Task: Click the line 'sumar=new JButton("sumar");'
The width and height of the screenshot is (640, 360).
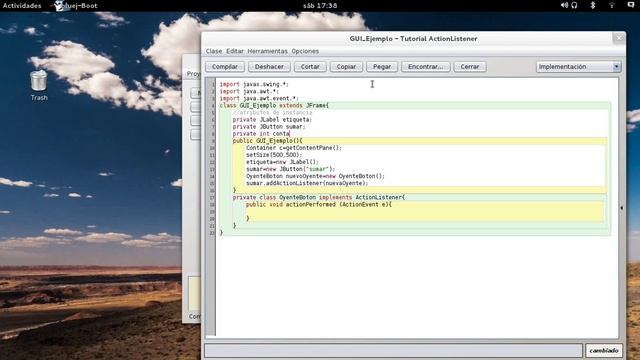Action: click(x=290, y=169)
